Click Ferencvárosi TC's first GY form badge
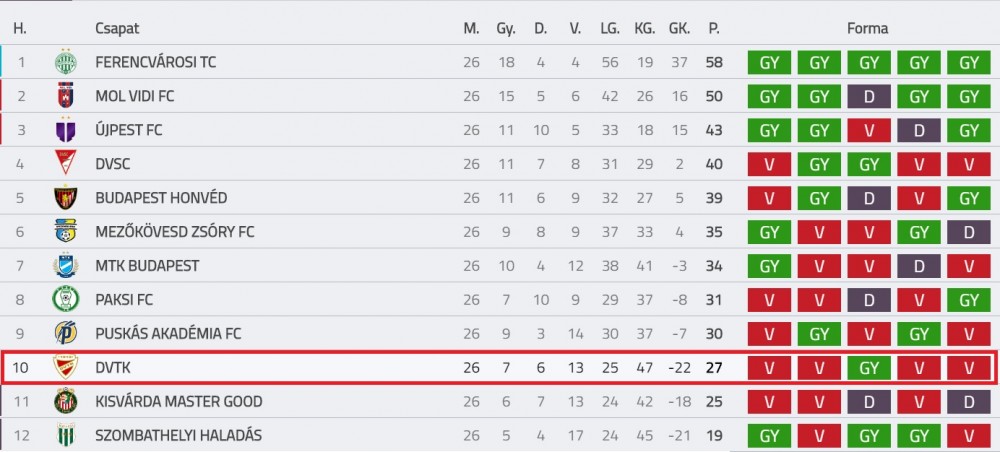 770,62
